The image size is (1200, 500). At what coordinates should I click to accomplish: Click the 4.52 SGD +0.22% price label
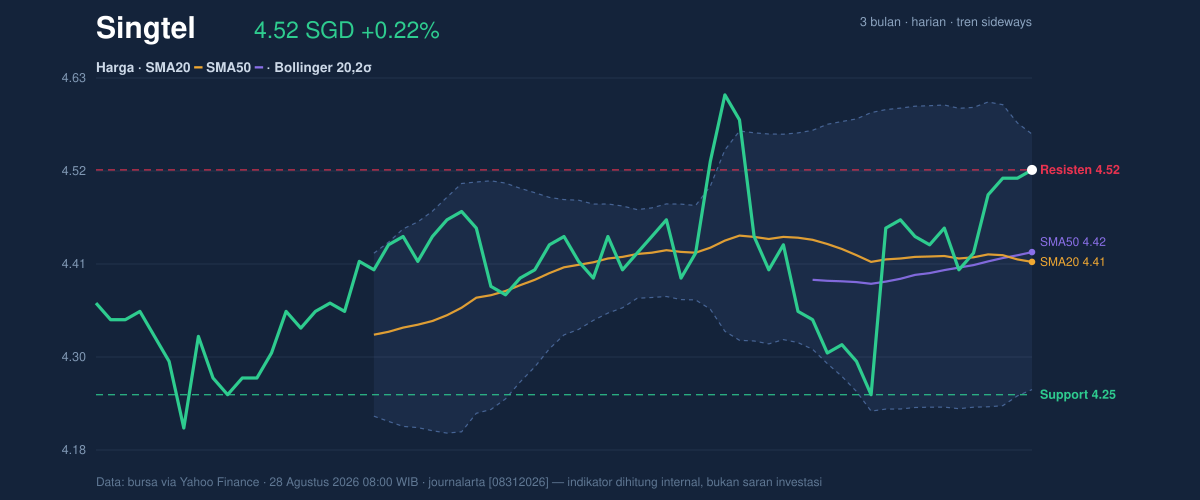pyautogui.click(x=347, y=31)
